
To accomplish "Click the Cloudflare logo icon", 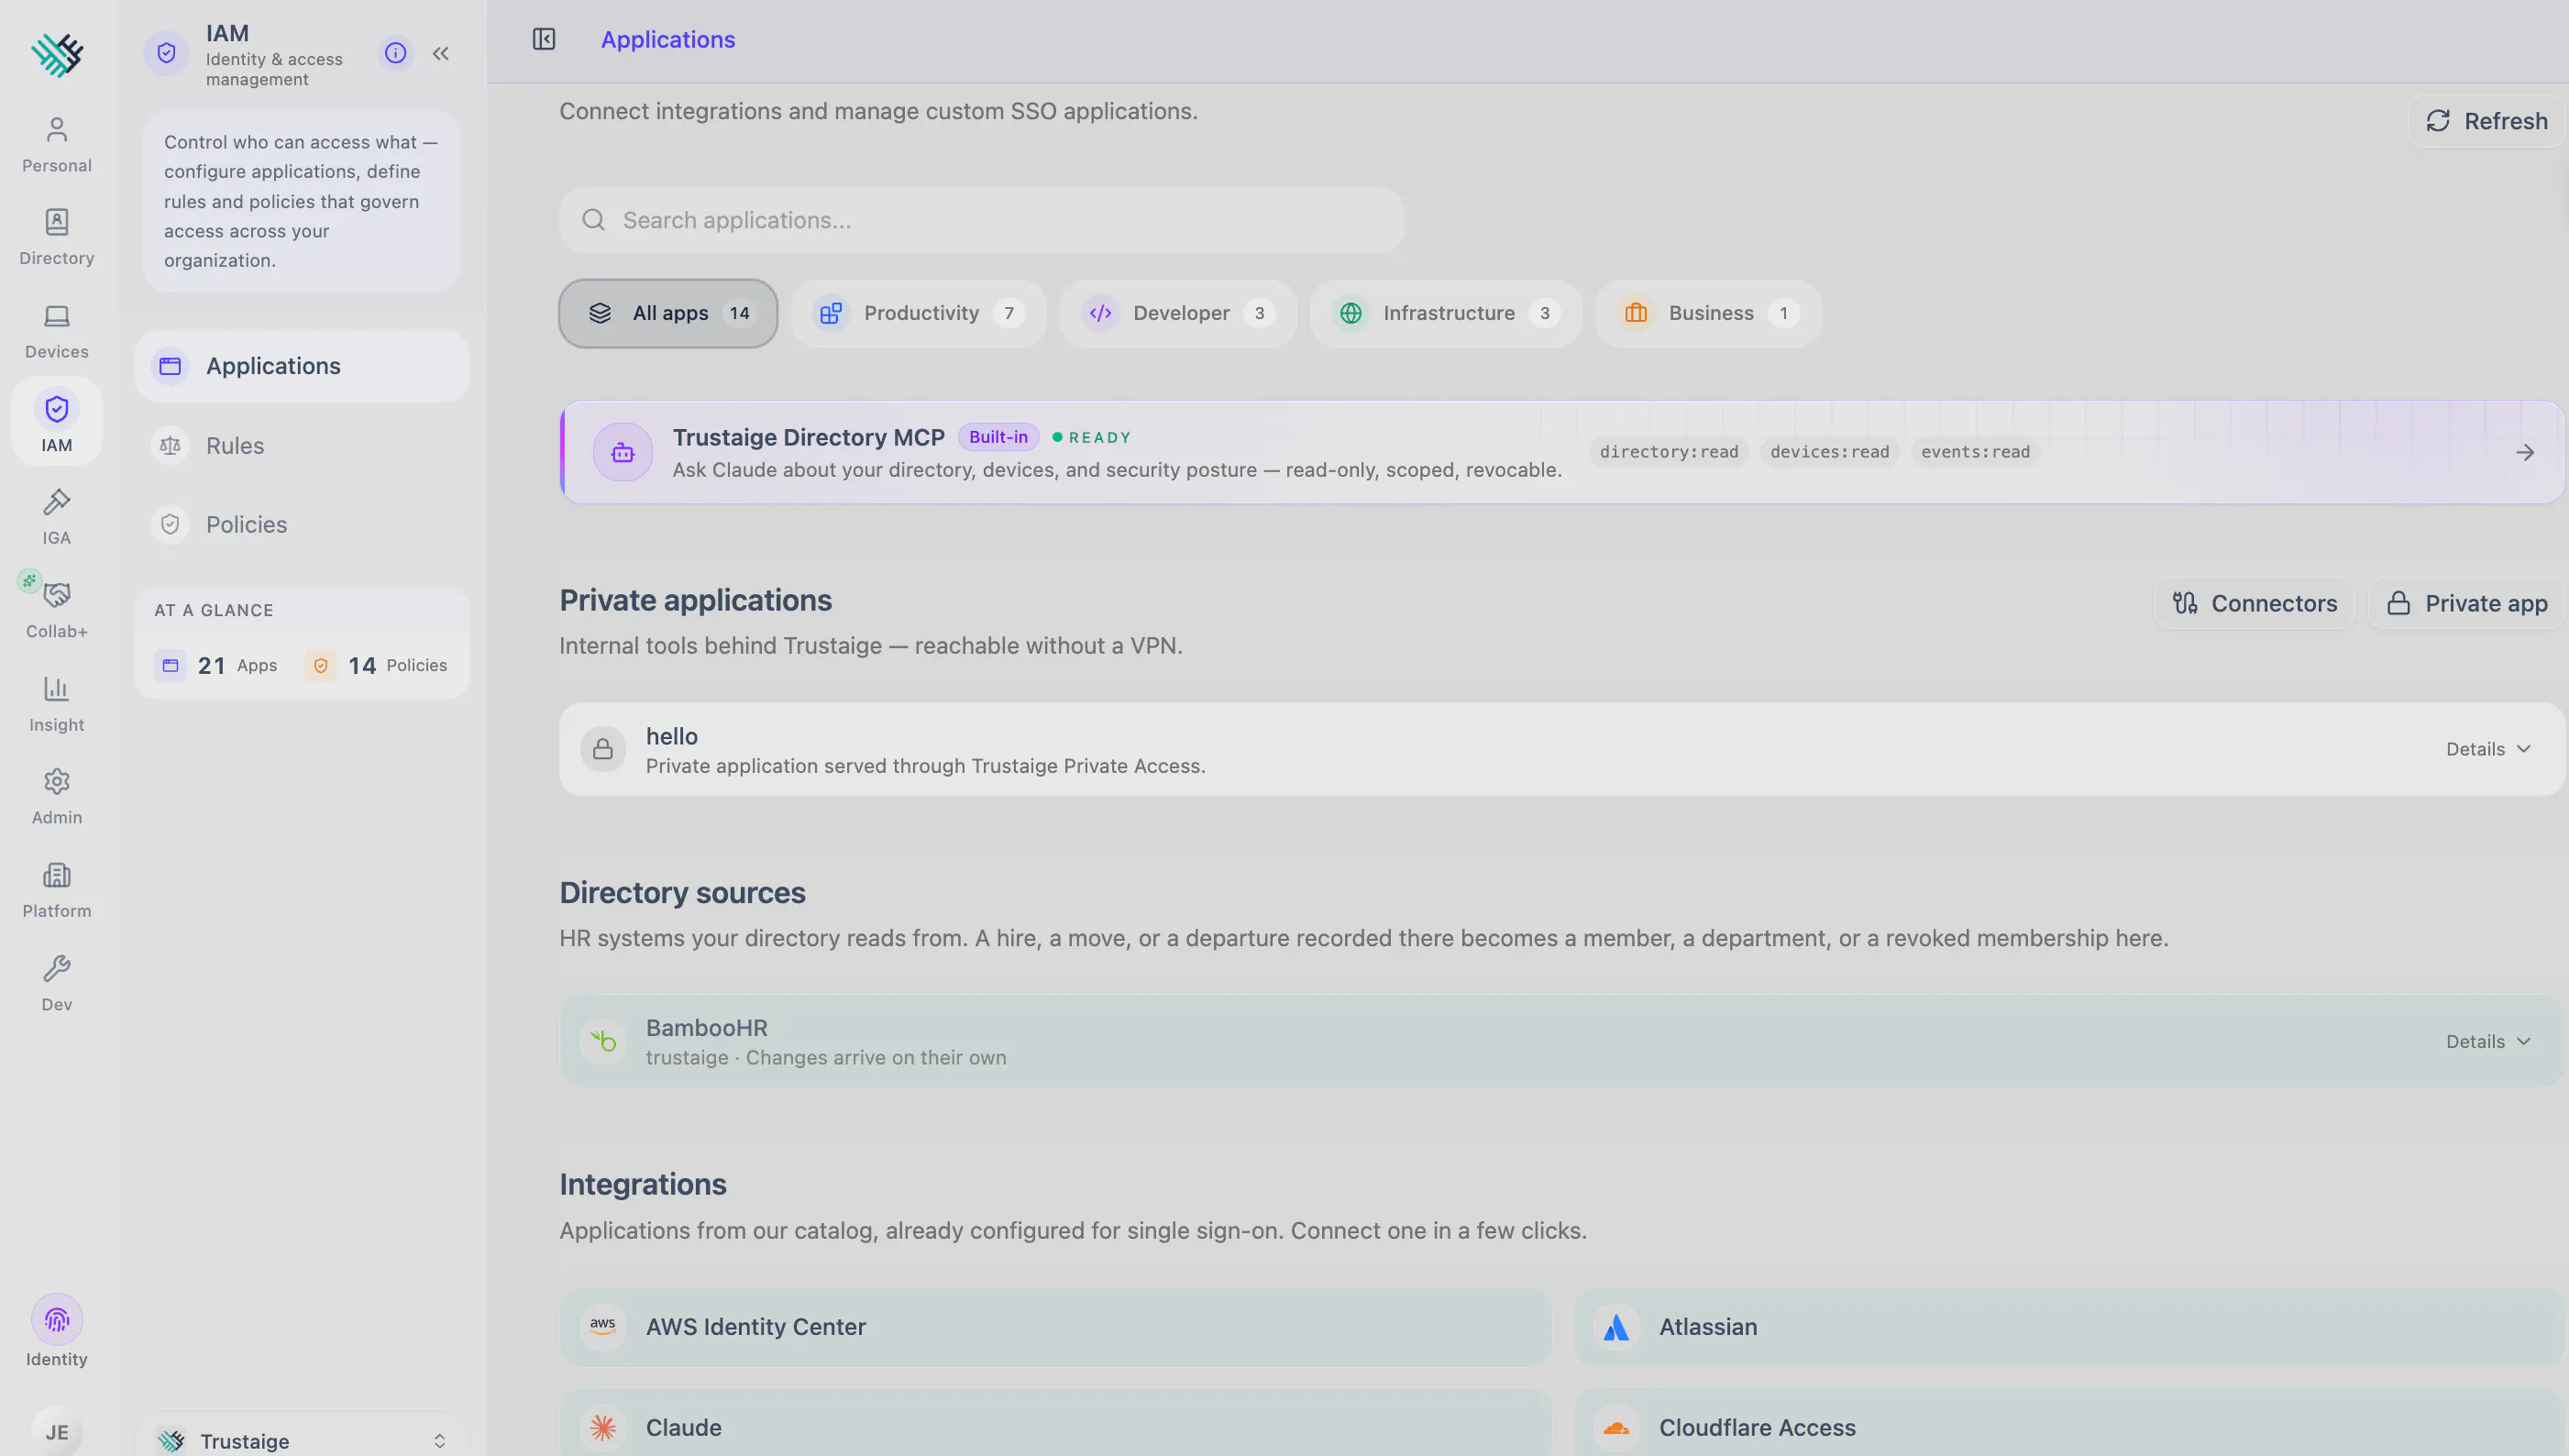I will click(x=1616, y=1428).
